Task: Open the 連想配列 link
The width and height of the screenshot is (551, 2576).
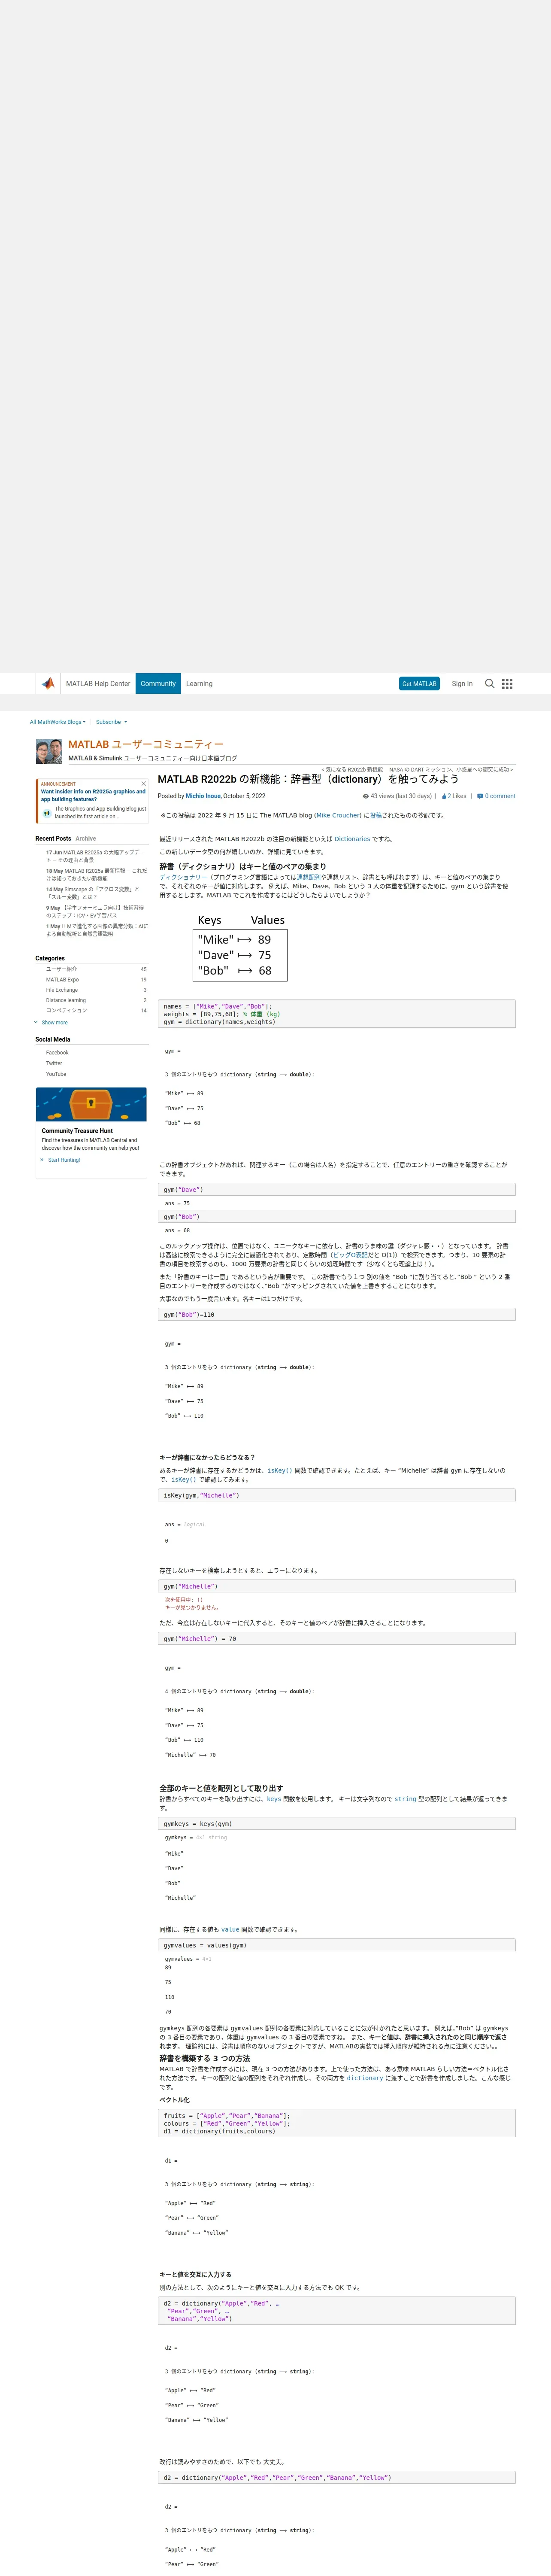Action: tap(308, 877)
